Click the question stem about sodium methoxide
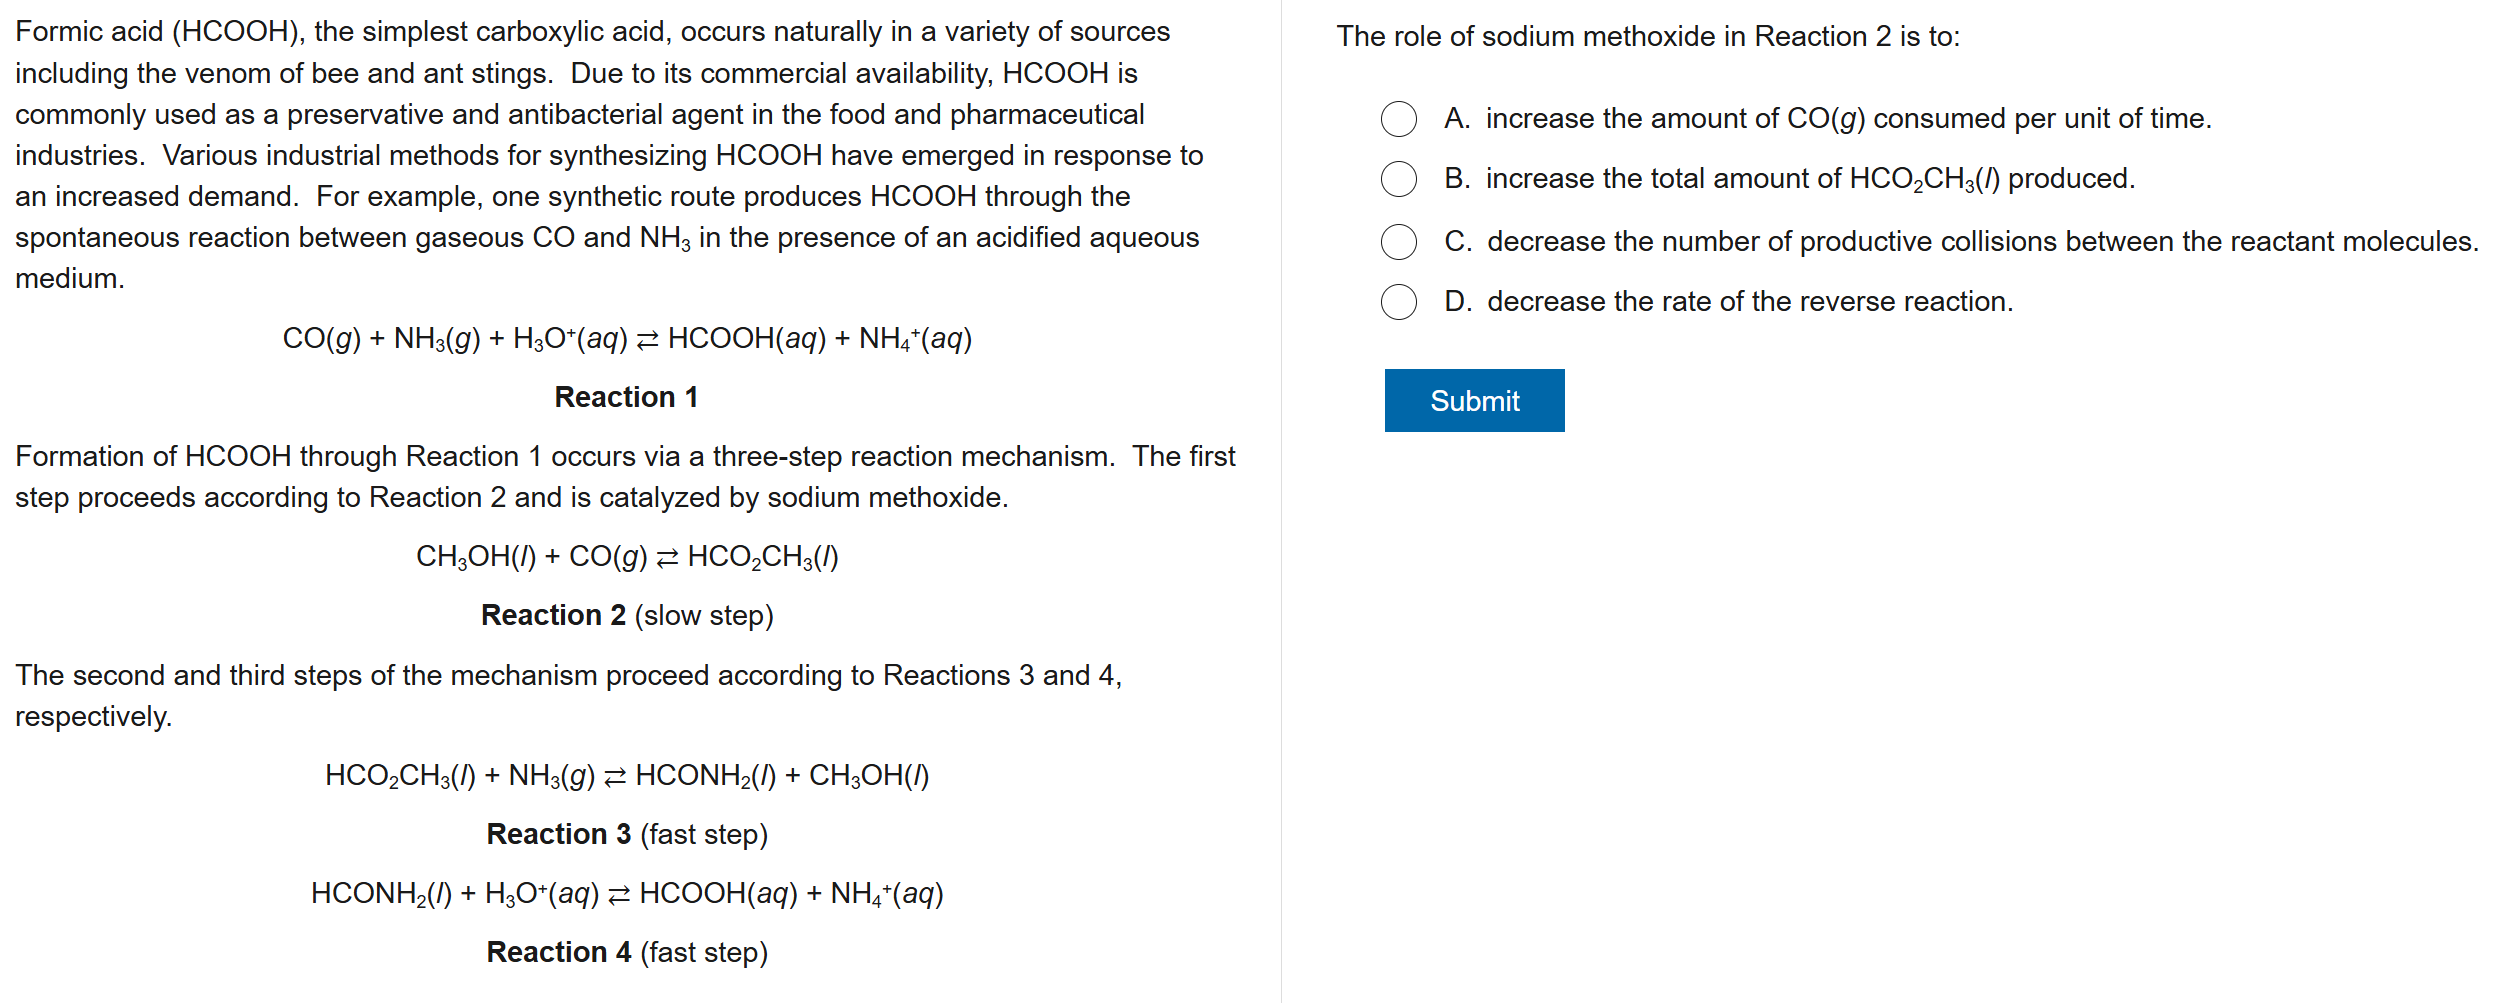Viewport: 2506px width, 1003px height. [x=1648, y=37]
